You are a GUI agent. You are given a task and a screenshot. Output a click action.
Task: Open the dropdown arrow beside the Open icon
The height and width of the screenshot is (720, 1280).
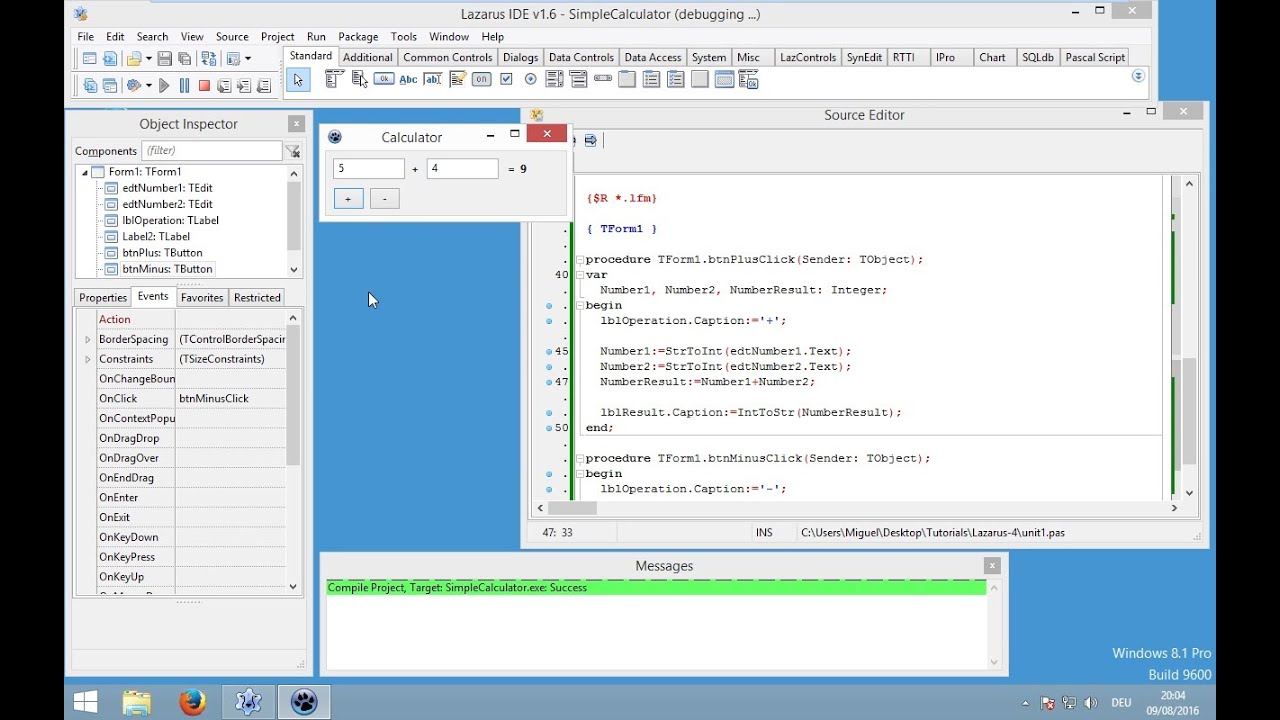[148, 59]
